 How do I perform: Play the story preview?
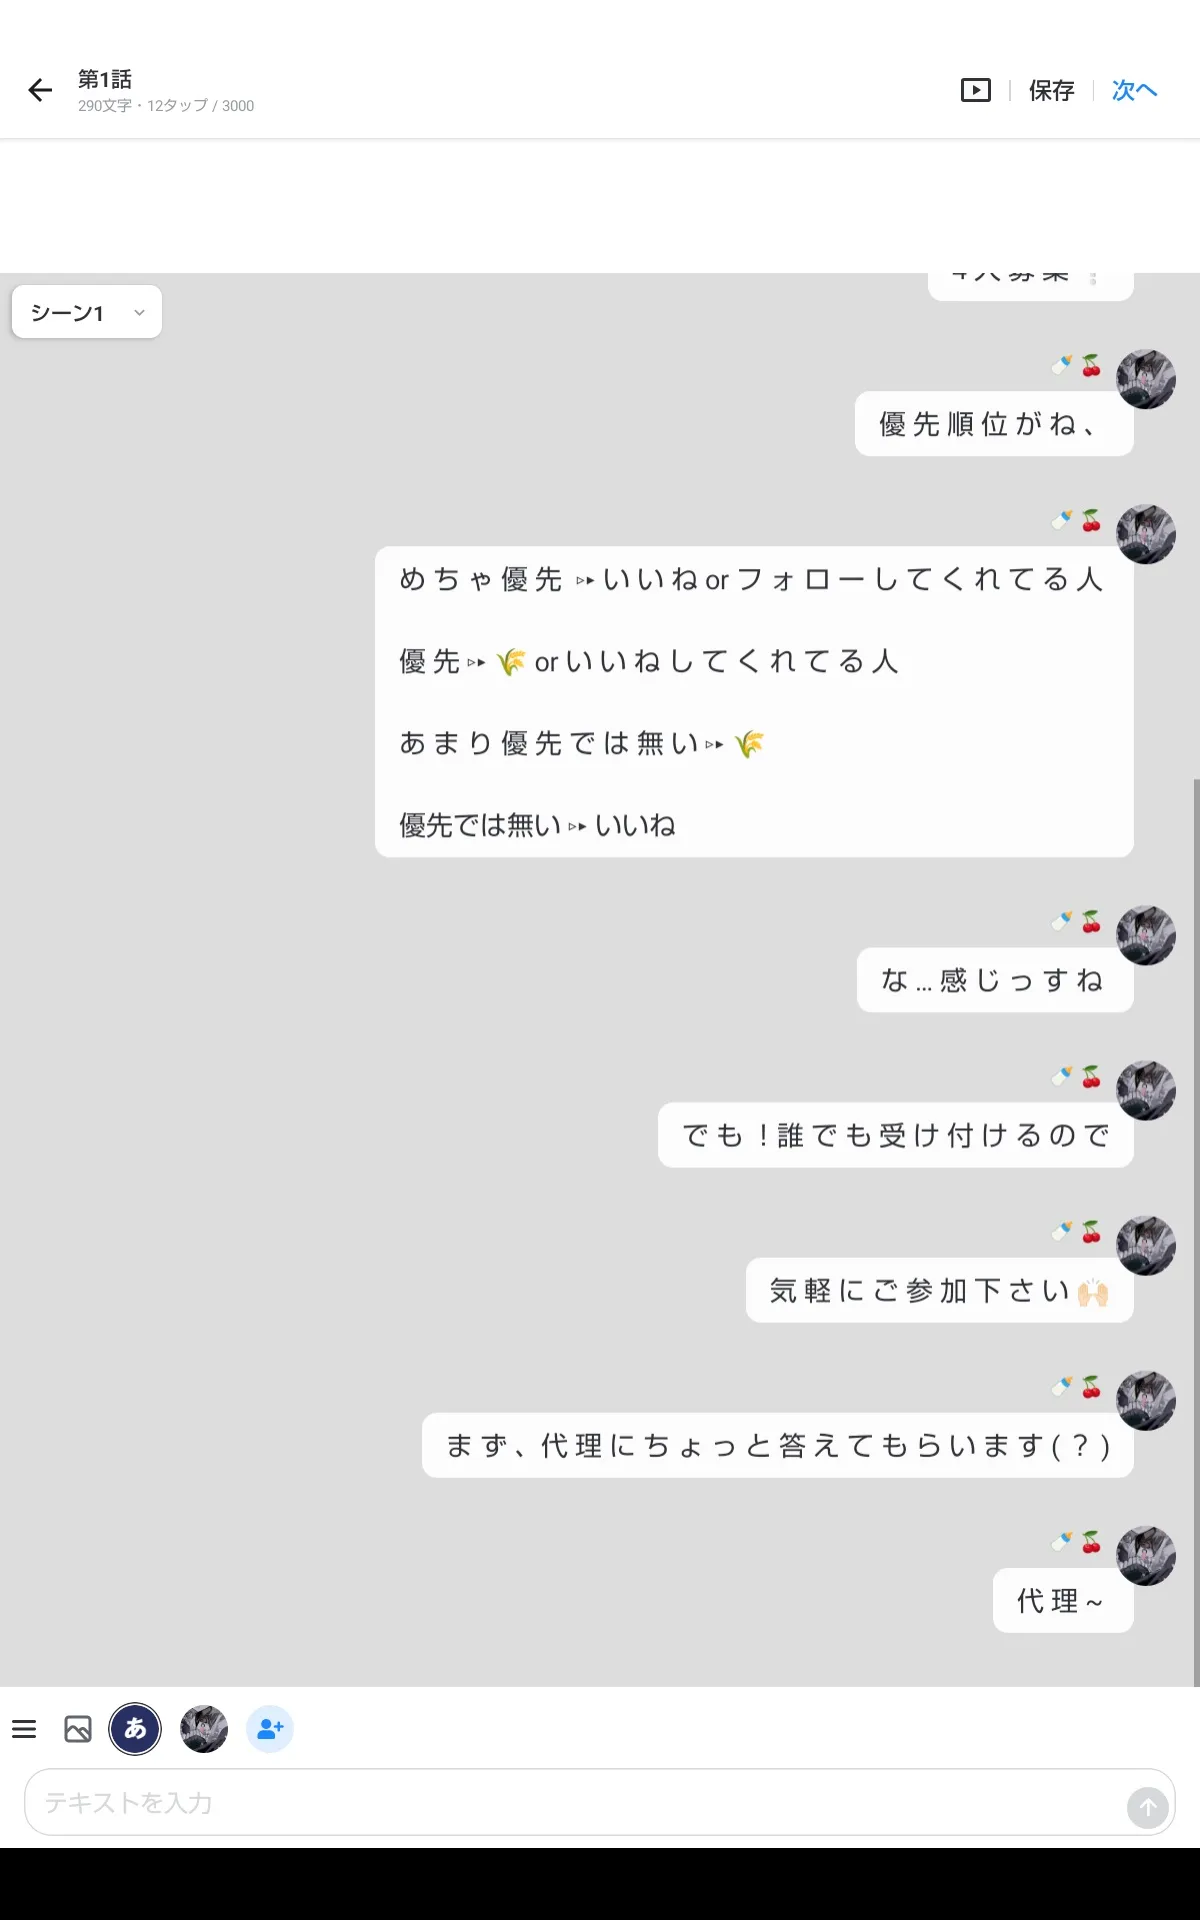click(x=975, y=91)
